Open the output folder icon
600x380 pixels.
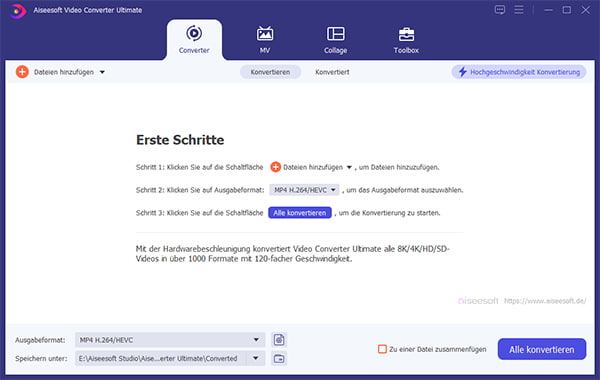(x=279, y=359)
